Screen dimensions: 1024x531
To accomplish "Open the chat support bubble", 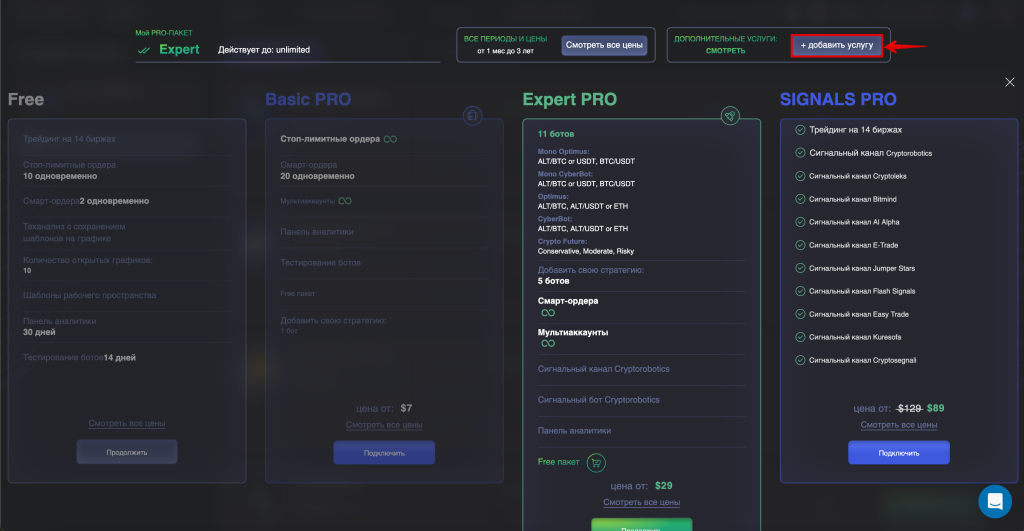I will tap(995, 500).
